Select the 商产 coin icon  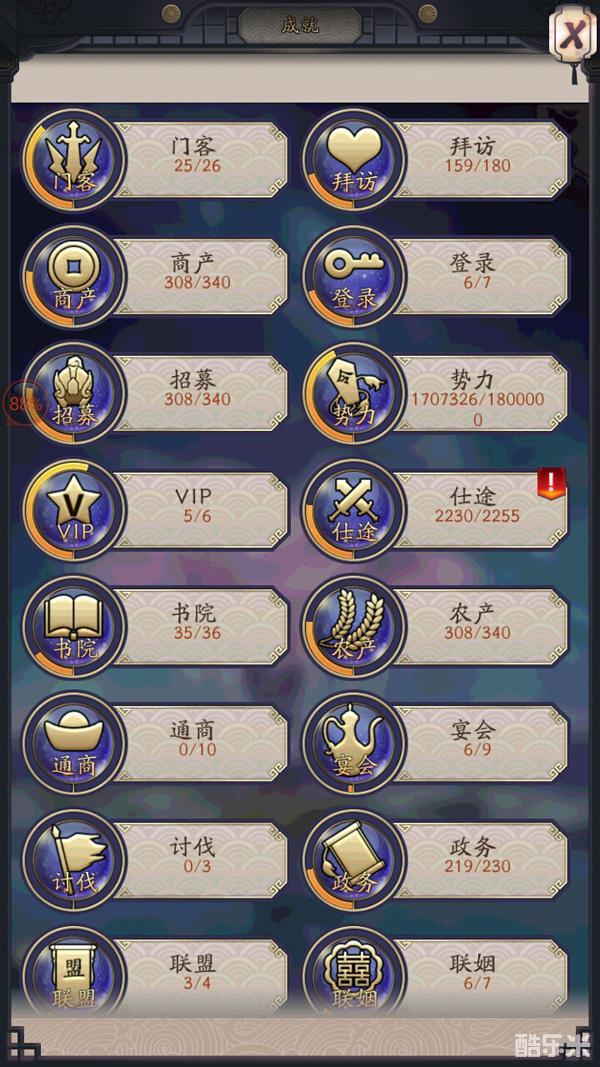click(x=74, y=278)
